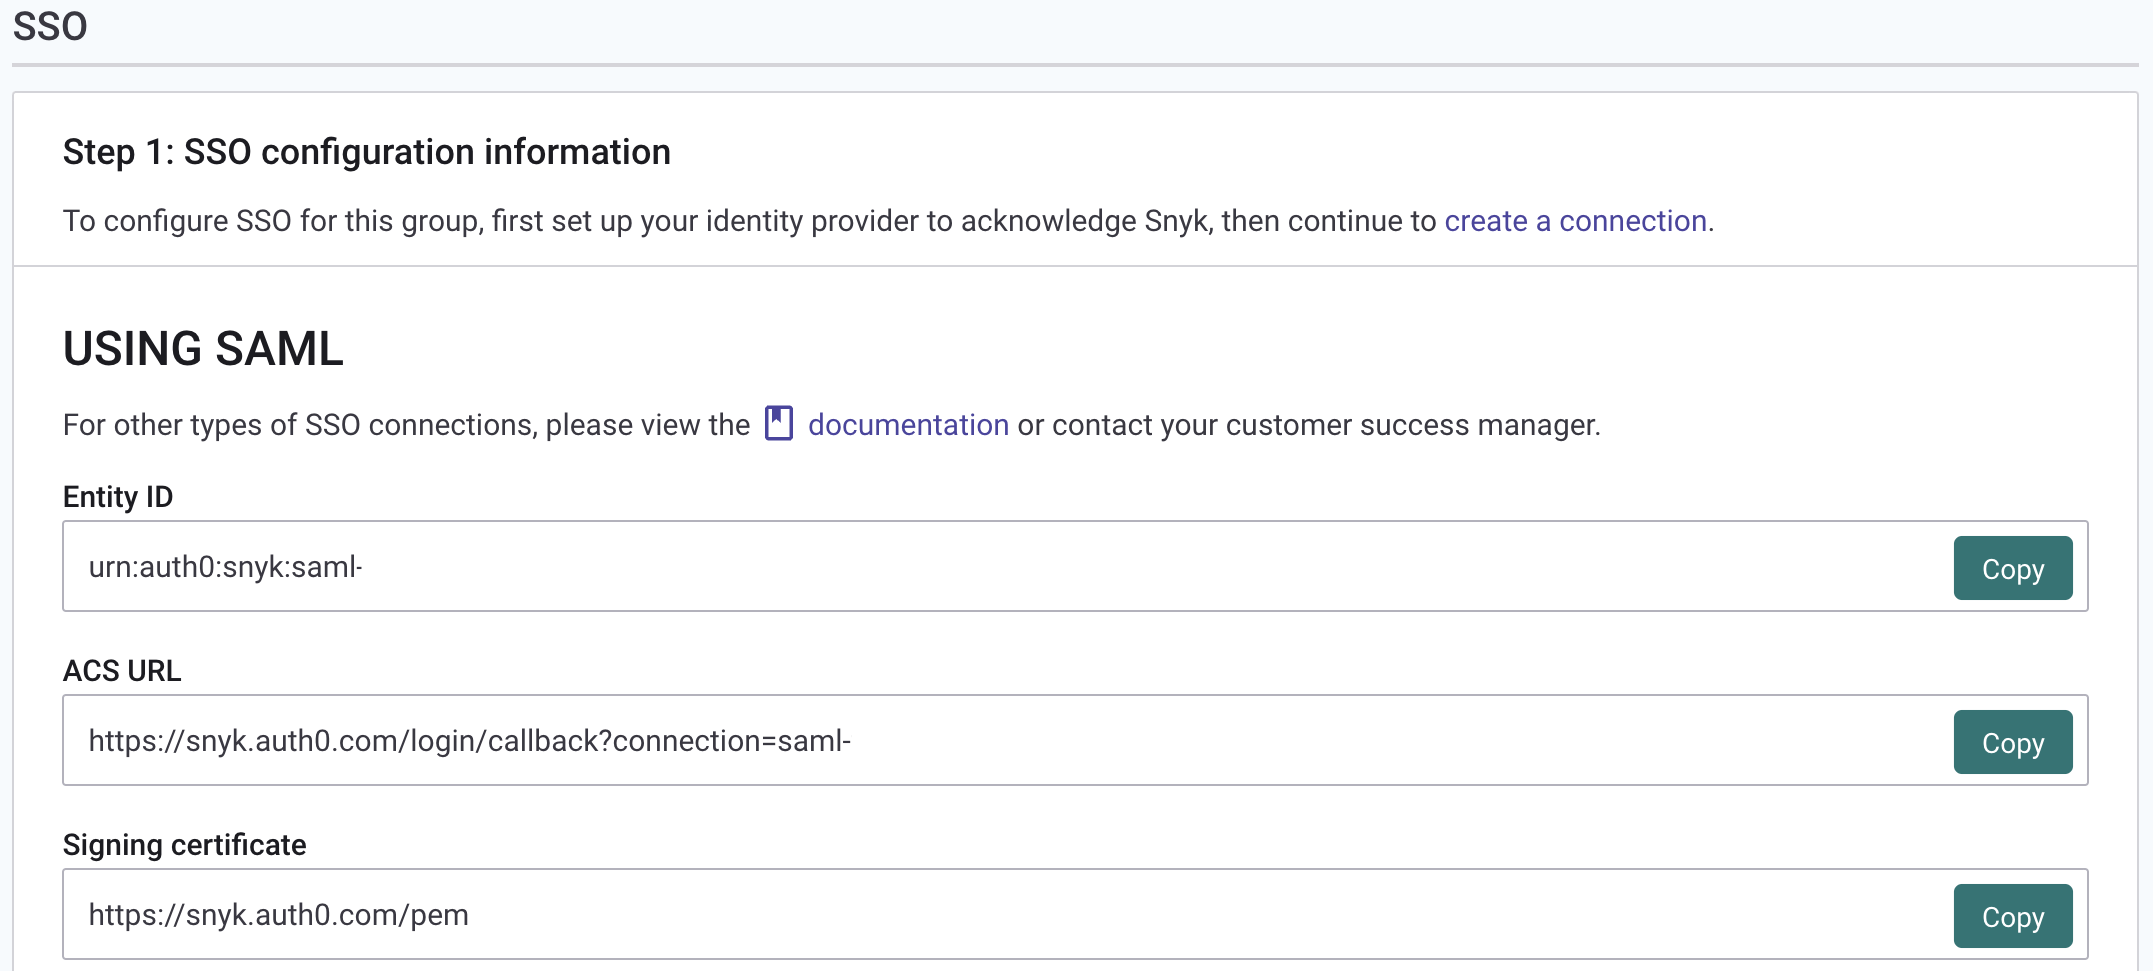
Task: Click the Entity ID label
Action: (117, 496)
